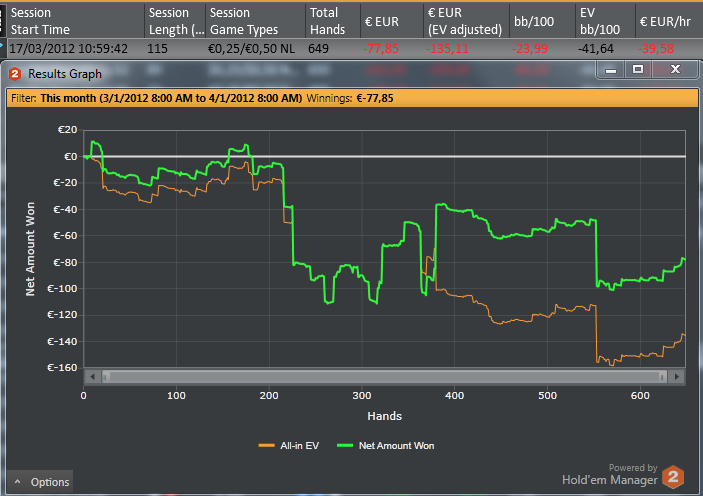
Task: Sort by € EUR/hr column header
Action: click(669, 21)
